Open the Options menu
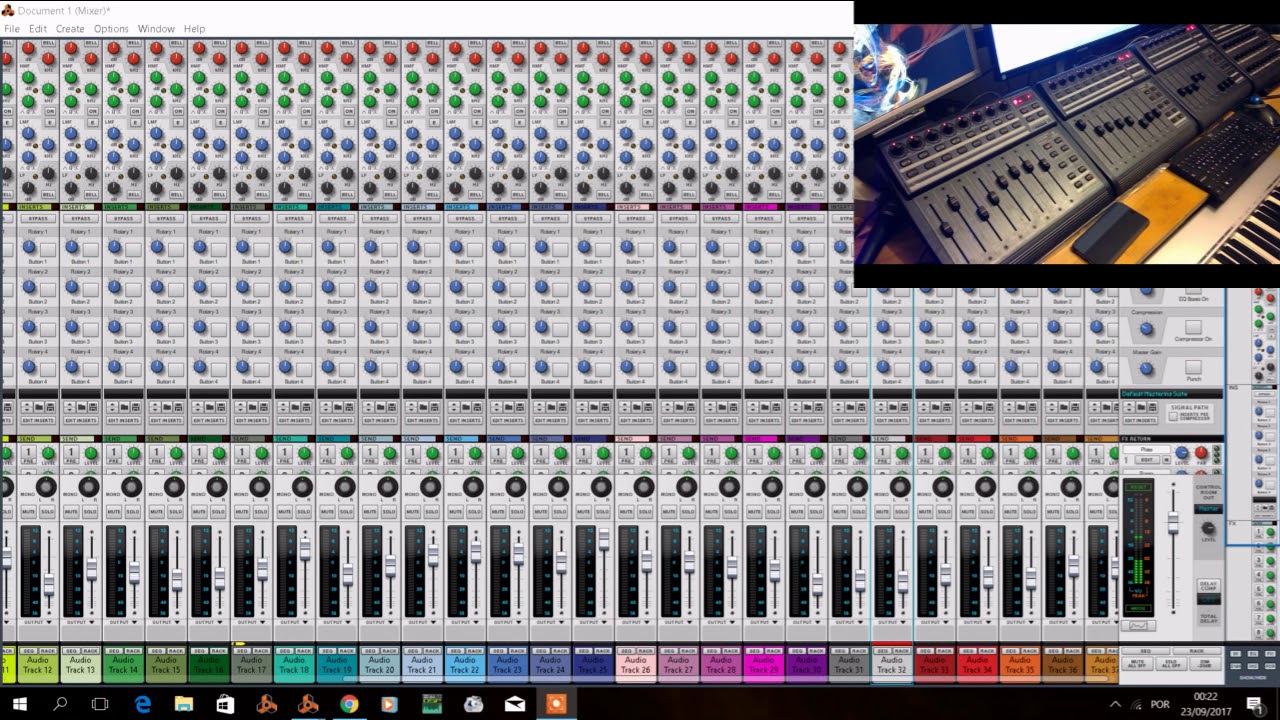The height and width of the screenshot is (720, 1280). coord(111,29)
